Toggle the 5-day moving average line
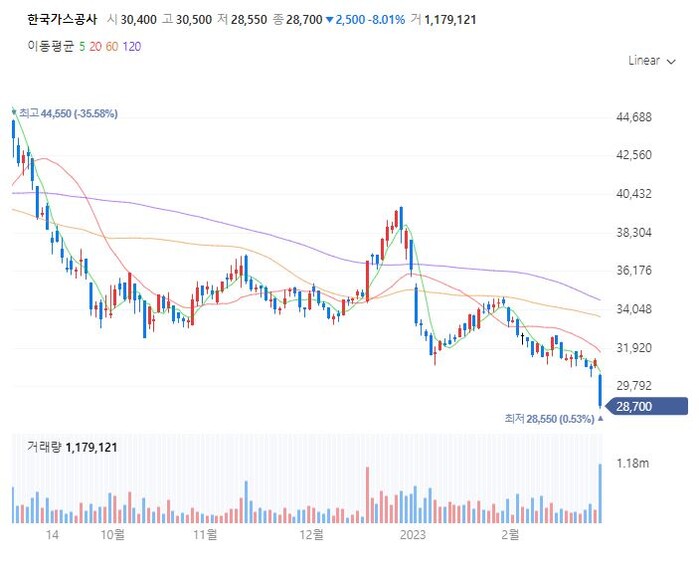The image size is (699, 566). tap(81, 46)
